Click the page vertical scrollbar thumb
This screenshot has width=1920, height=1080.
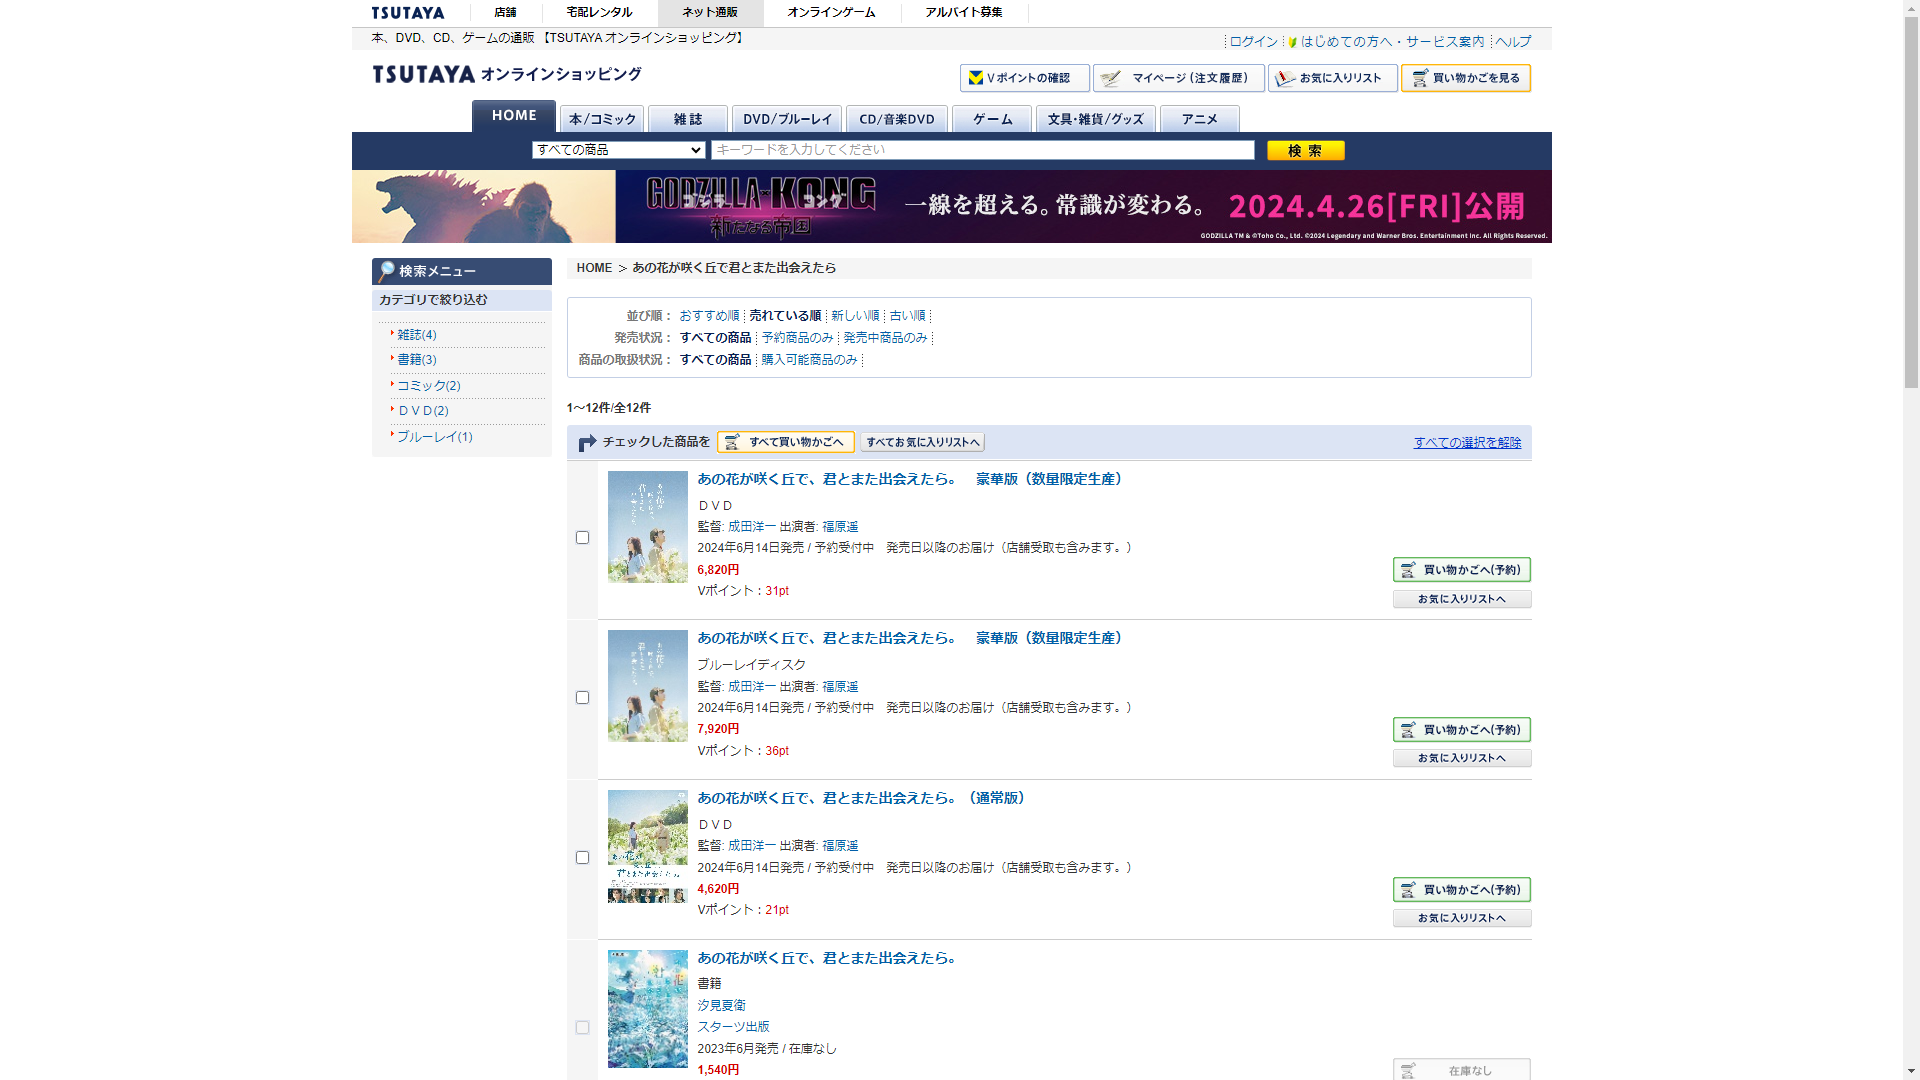(1910, 200)
